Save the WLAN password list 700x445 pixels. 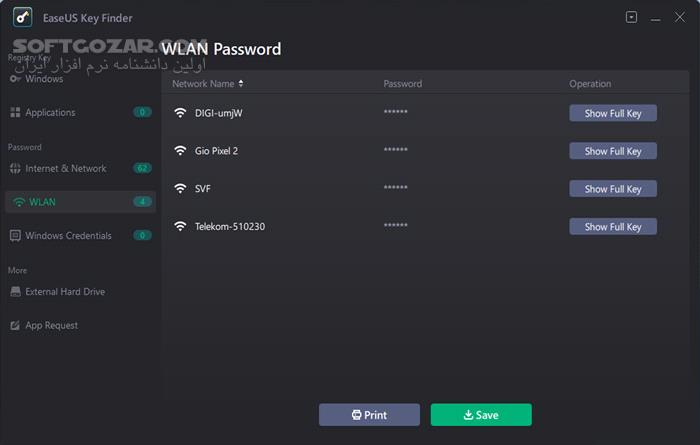pos(481,415)
